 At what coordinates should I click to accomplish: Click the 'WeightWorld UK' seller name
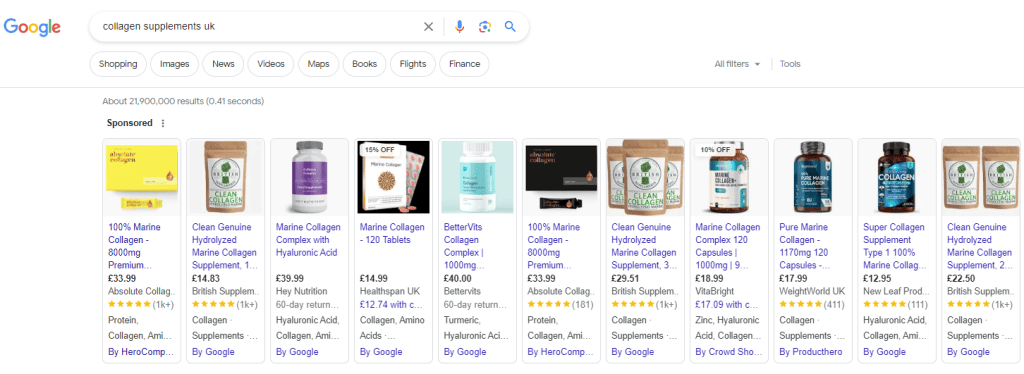pyautogui.click(x=812, y=291)
